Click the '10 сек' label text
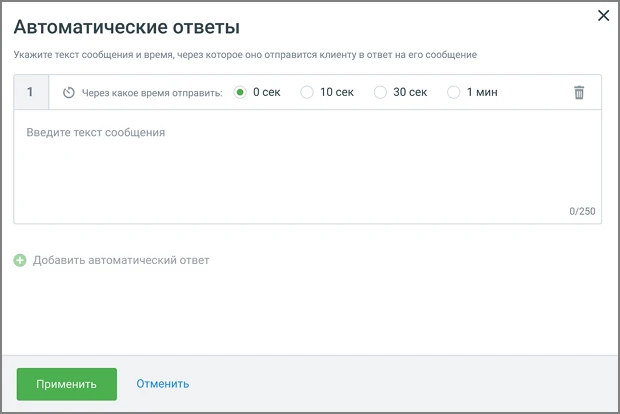 (337, 92)
